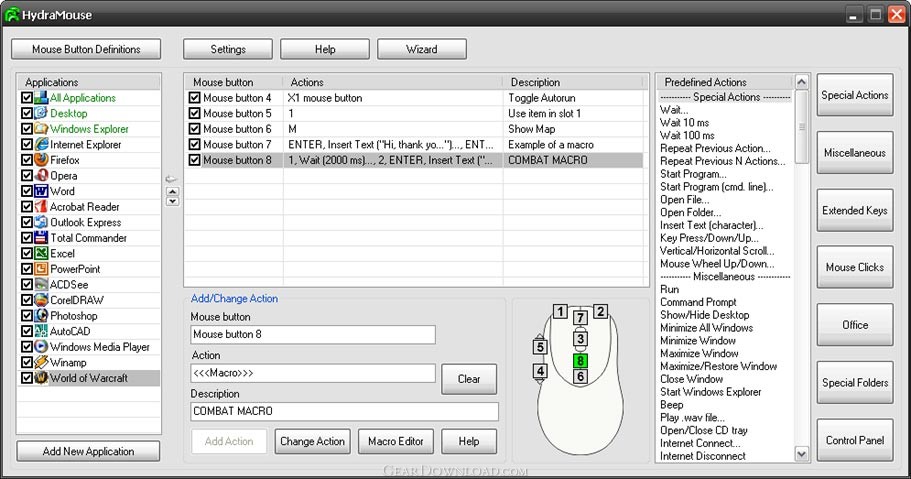Click the Photoshop icon in Applications
Viewport: 911px width, 479px height.
(x=41, y=316)
